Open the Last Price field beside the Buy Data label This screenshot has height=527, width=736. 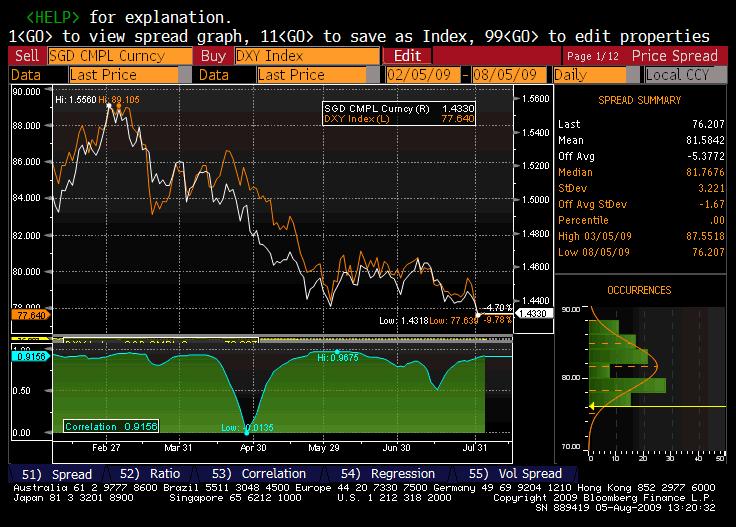[312, 75]
